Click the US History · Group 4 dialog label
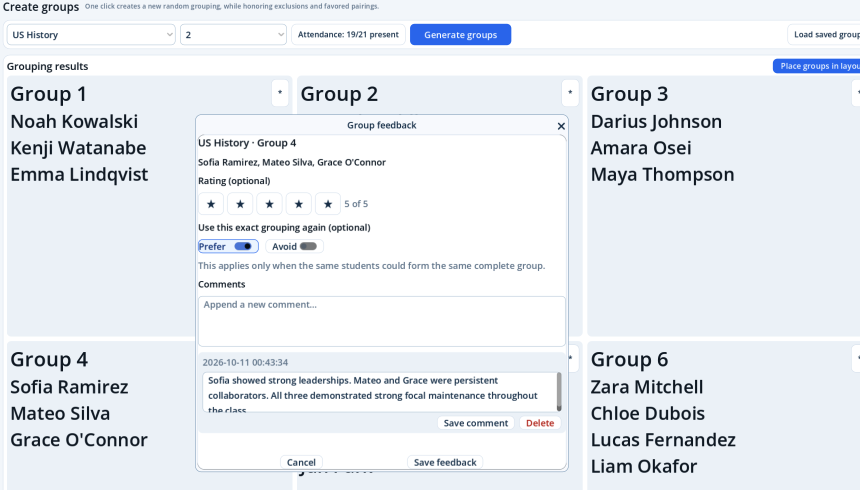 point(247,143)
